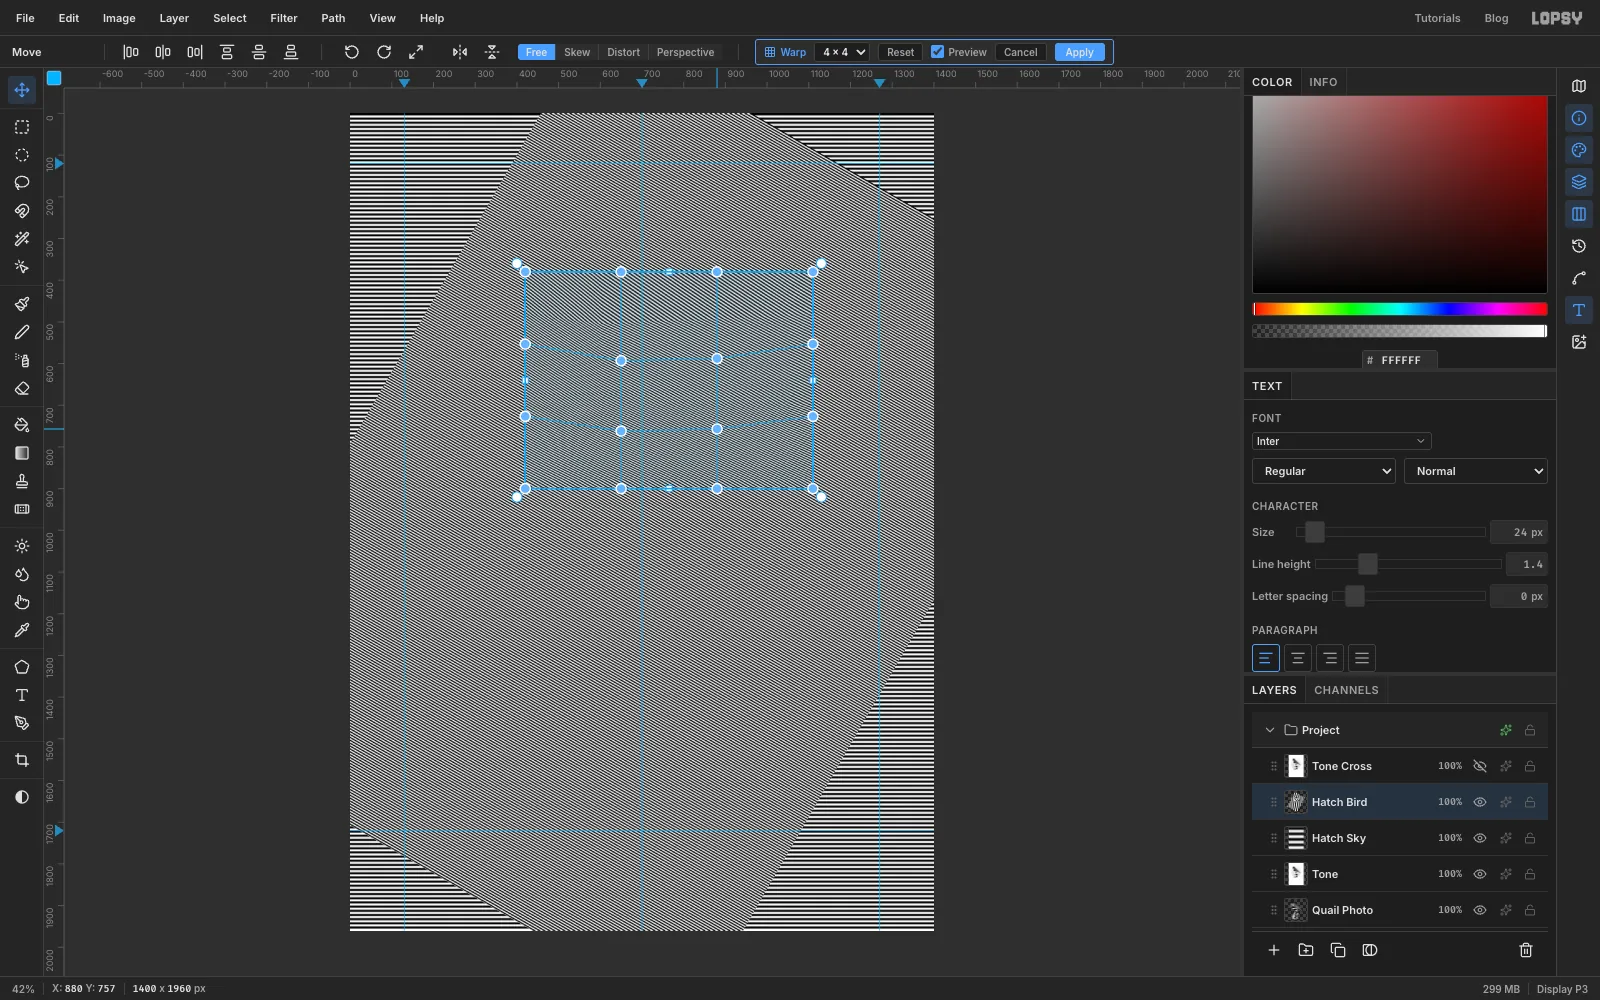The height and width of the screenshot is (1000, 1600).
Task: Select the magic wand tool
Action: tap(22, 239)
